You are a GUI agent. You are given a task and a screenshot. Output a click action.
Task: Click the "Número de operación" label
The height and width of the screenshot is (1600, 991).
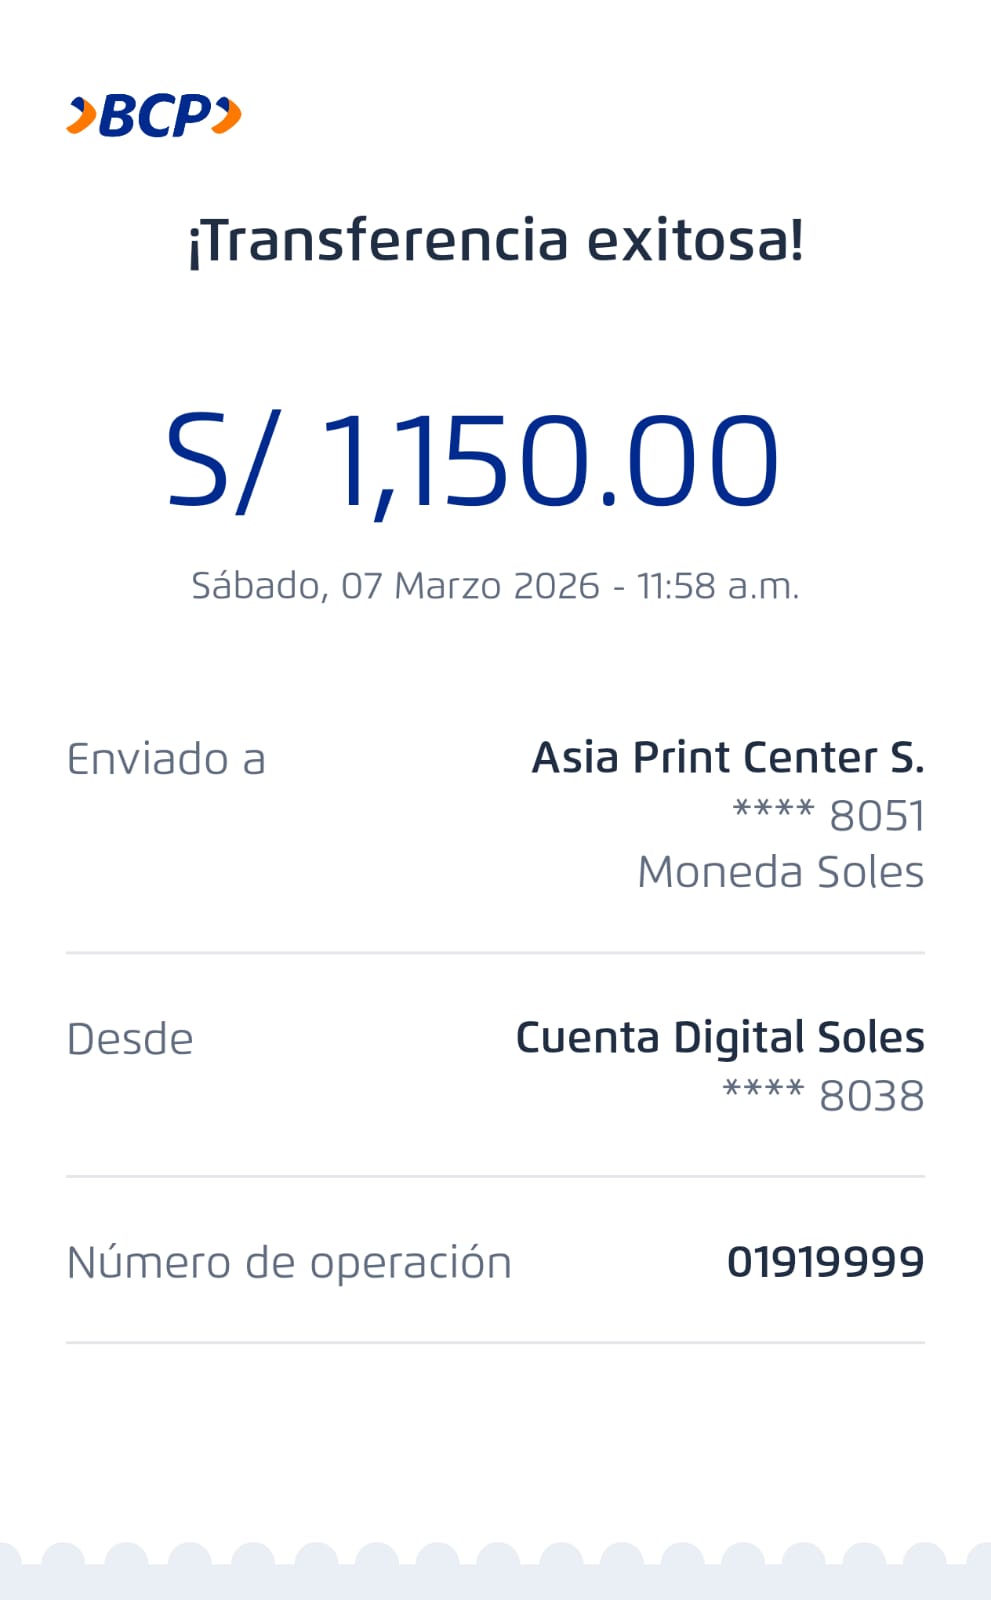(289, 1263)
